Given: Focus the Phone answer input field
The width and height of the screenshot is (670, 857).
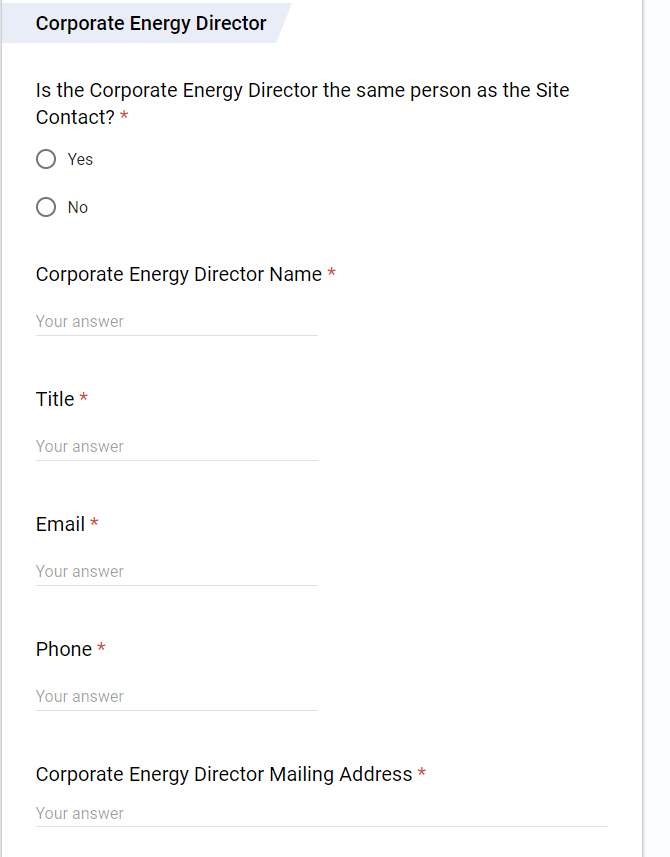Looking at the screenshot, I should (x=176, y=696).
